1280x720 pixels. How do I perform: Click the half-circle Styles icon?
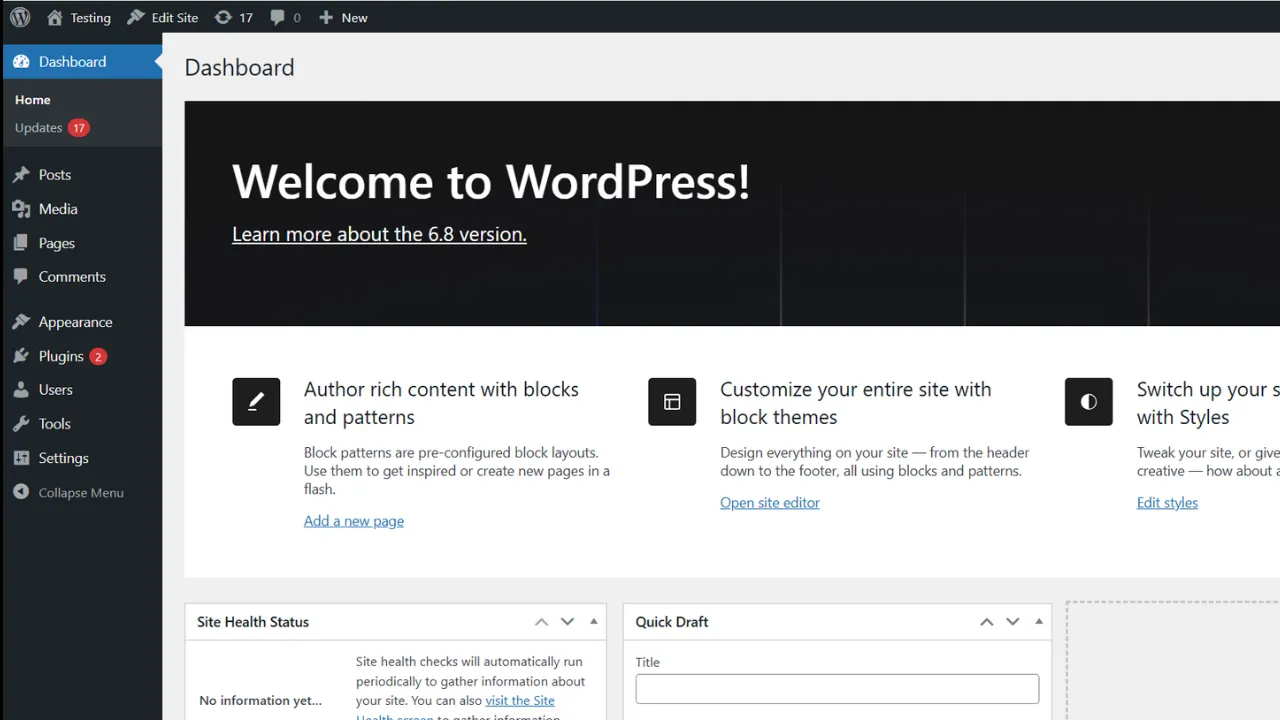click(x=1089, y=401)
